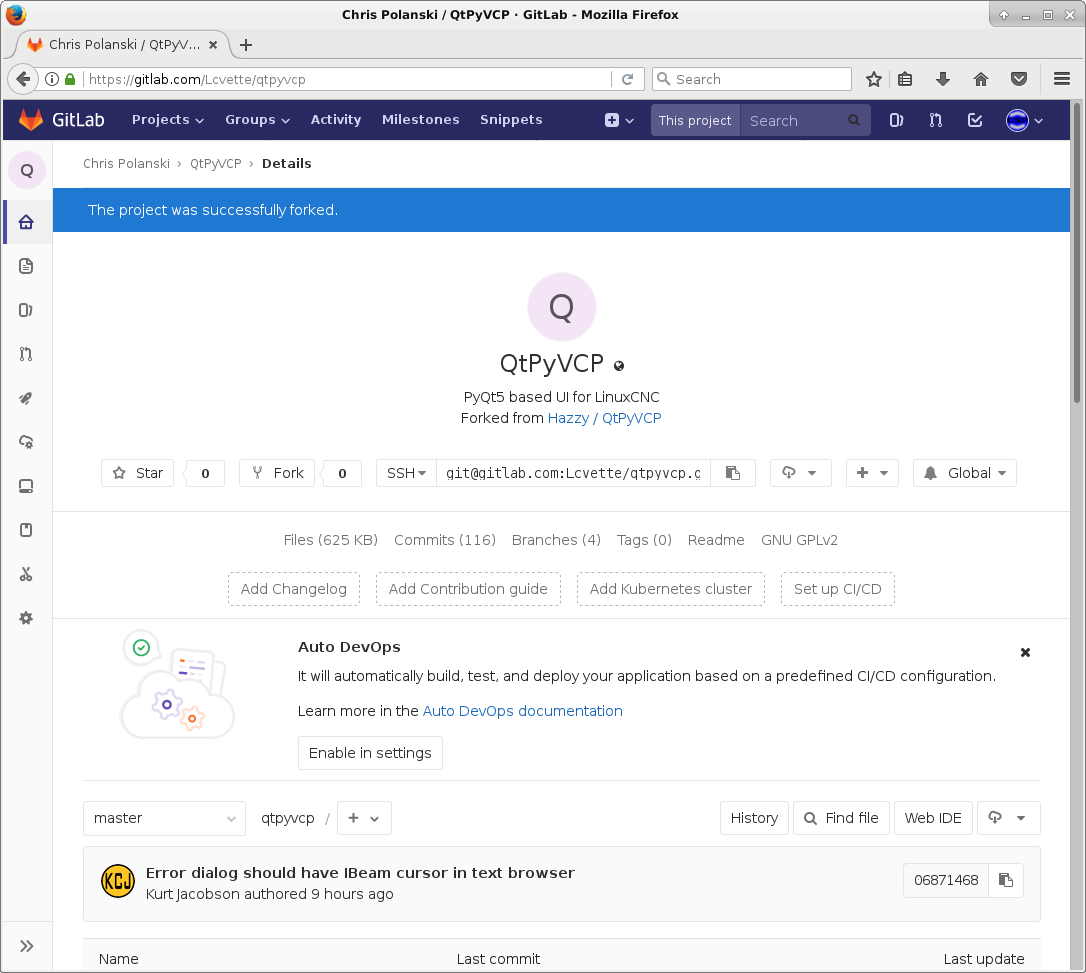The width and height of the screenshot is (1086, 973).
Task: Open the Wiki icon in sidebar
Action: pyautogui.click(x=26, y=530)
